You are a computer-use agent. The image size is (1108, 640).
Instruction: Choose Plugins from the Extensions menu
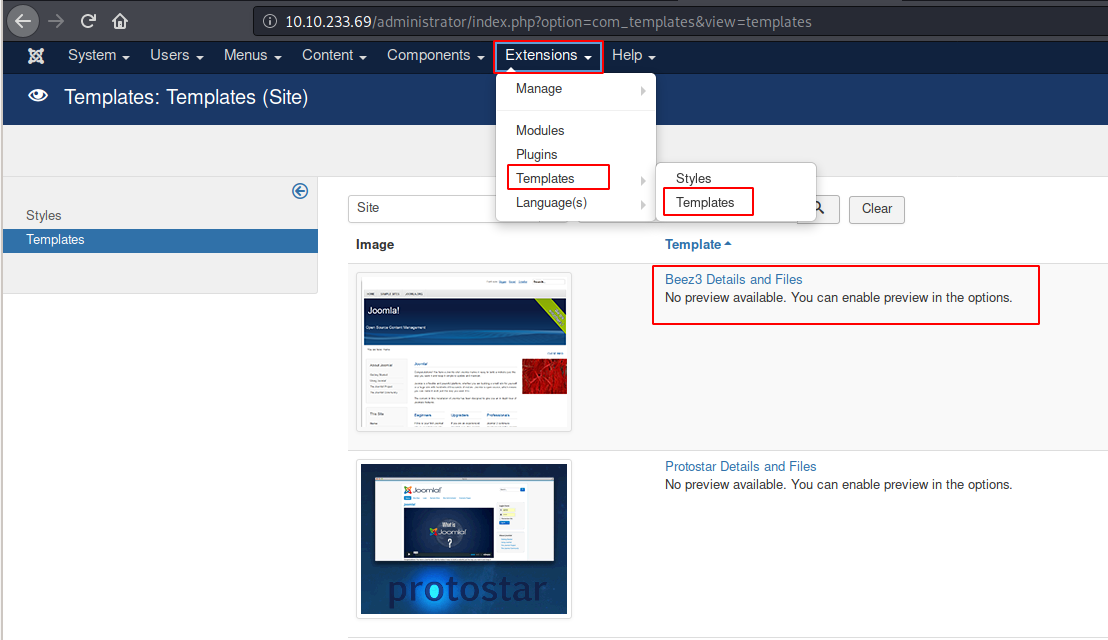[x=537, y=154]
